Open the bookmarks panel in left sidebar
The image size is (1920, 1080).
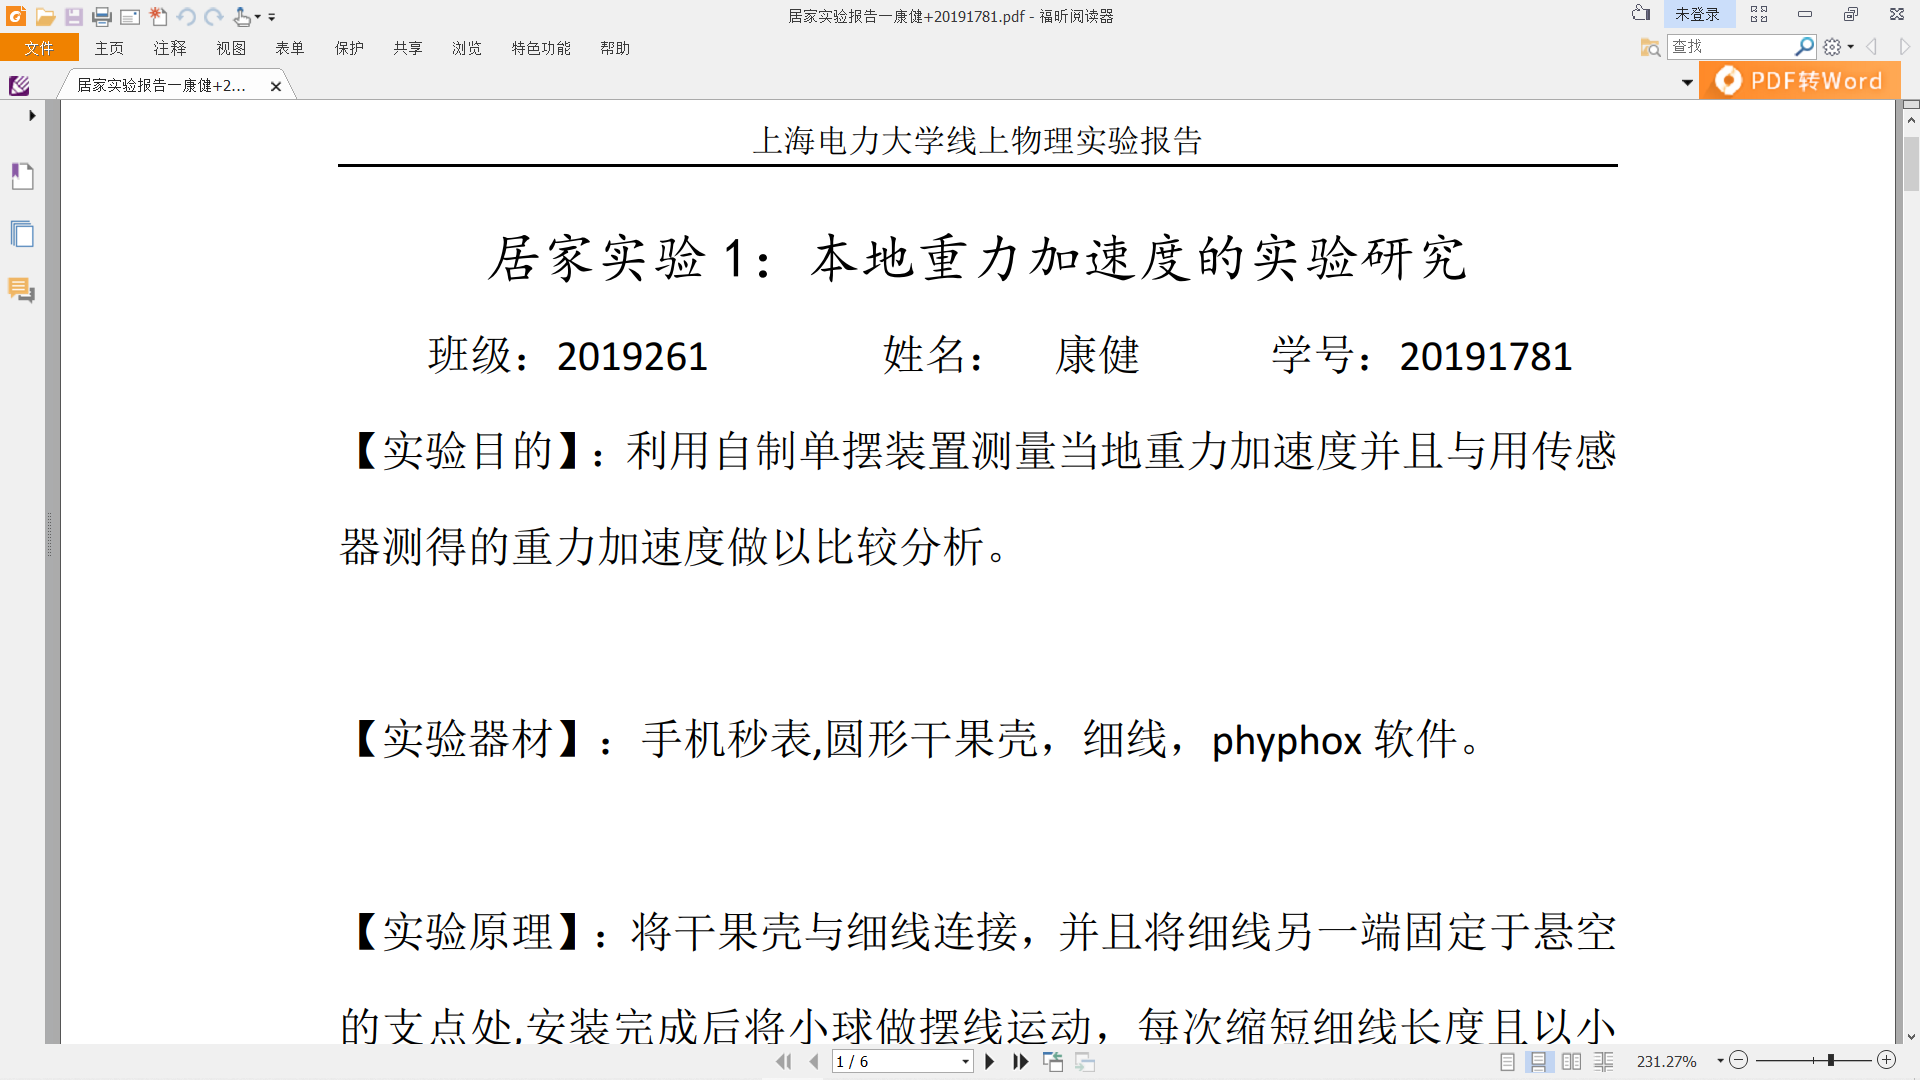[22, 177]
